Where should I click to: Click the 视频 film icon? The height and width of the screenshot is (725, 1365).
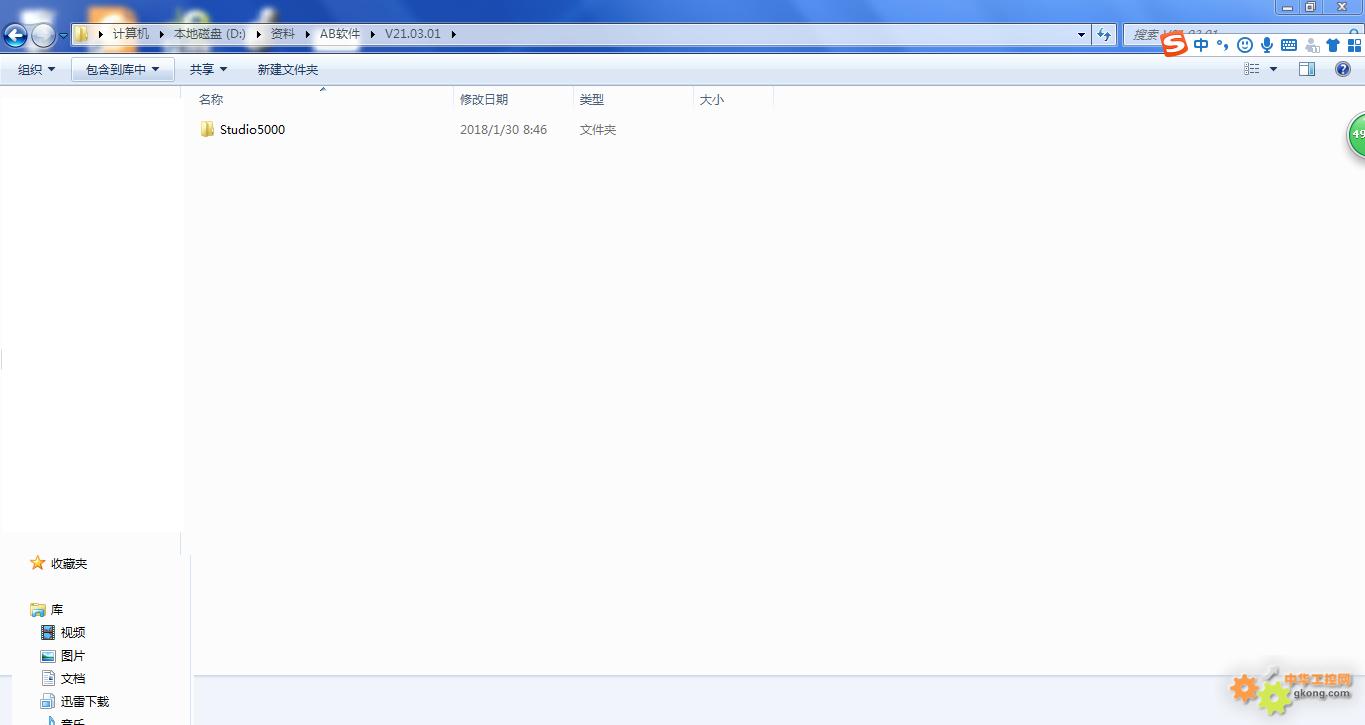(x=48, y=632)
